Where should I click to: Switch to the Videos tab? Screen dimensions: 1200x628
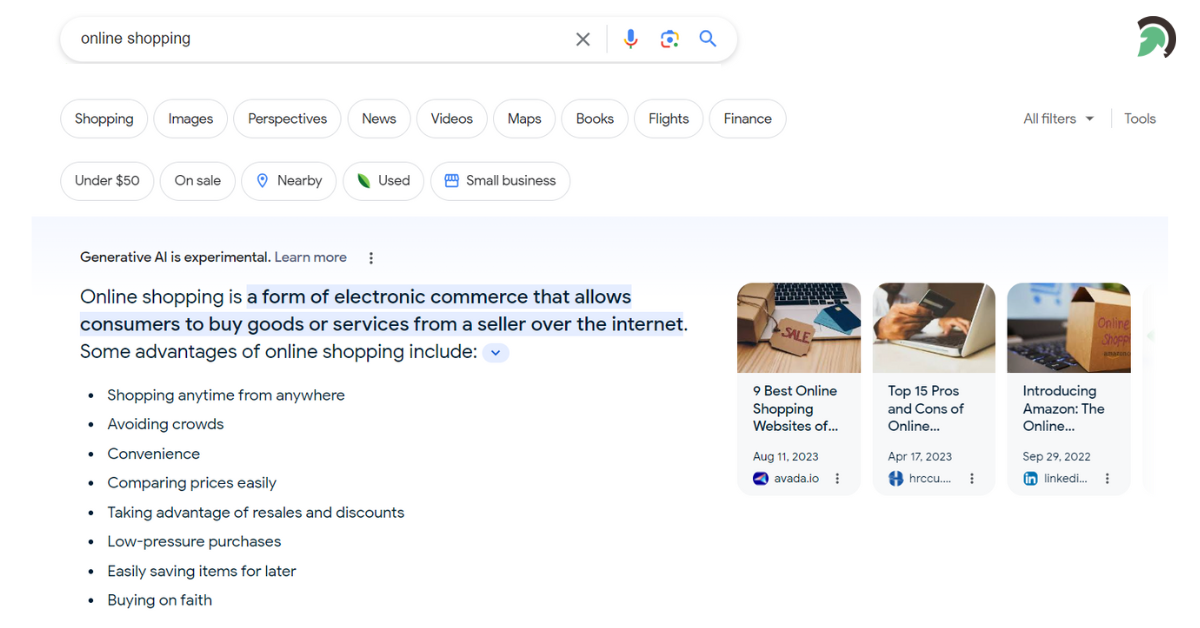click(x=451, y=119)
